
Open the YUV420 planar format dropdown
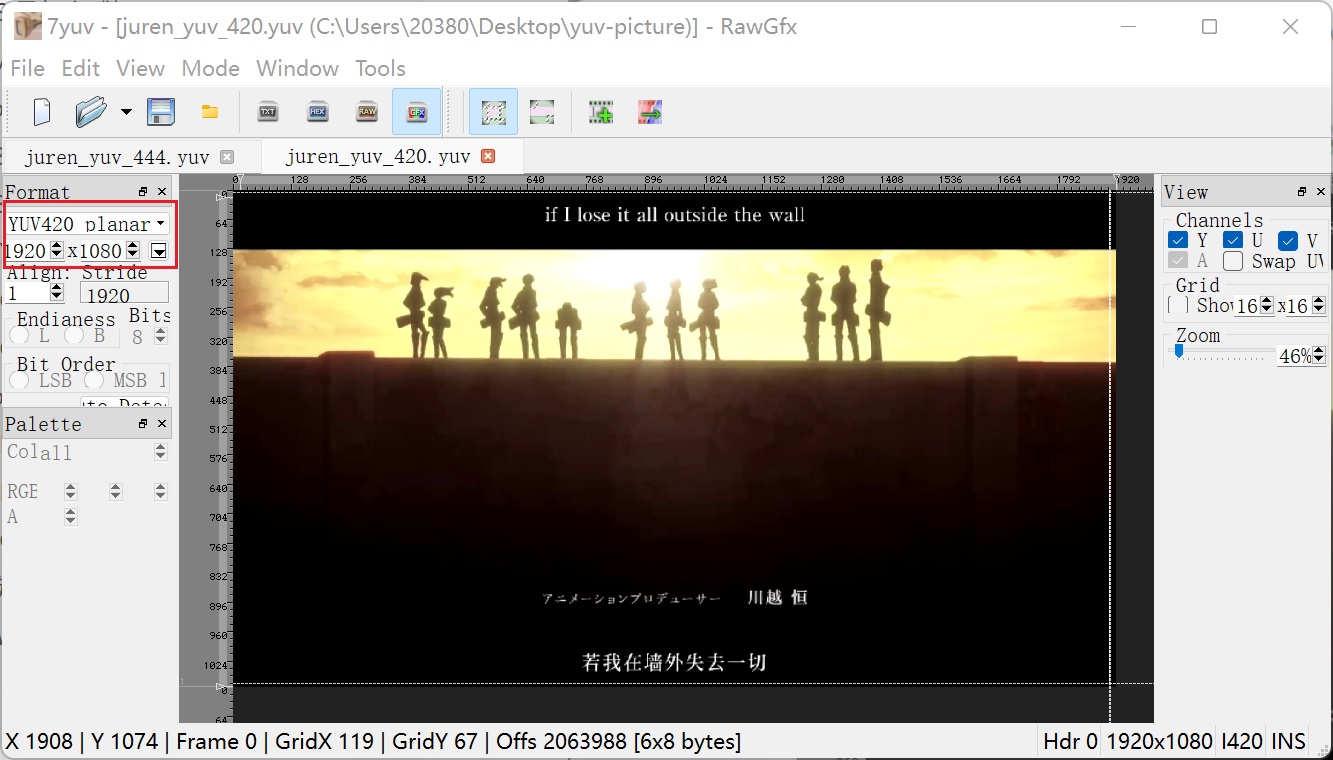click(x=159, y=222)
